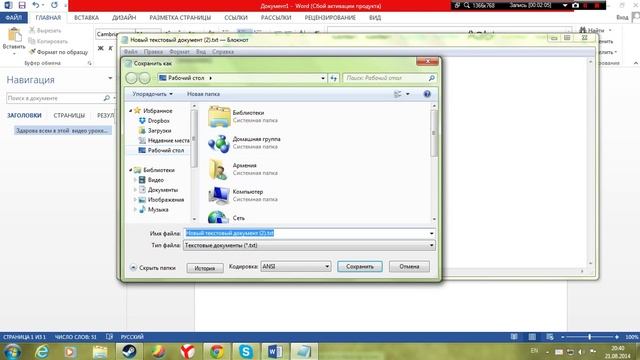
Task: Open the ФАЙЛ tab in Word
Action: coord(13,18)
